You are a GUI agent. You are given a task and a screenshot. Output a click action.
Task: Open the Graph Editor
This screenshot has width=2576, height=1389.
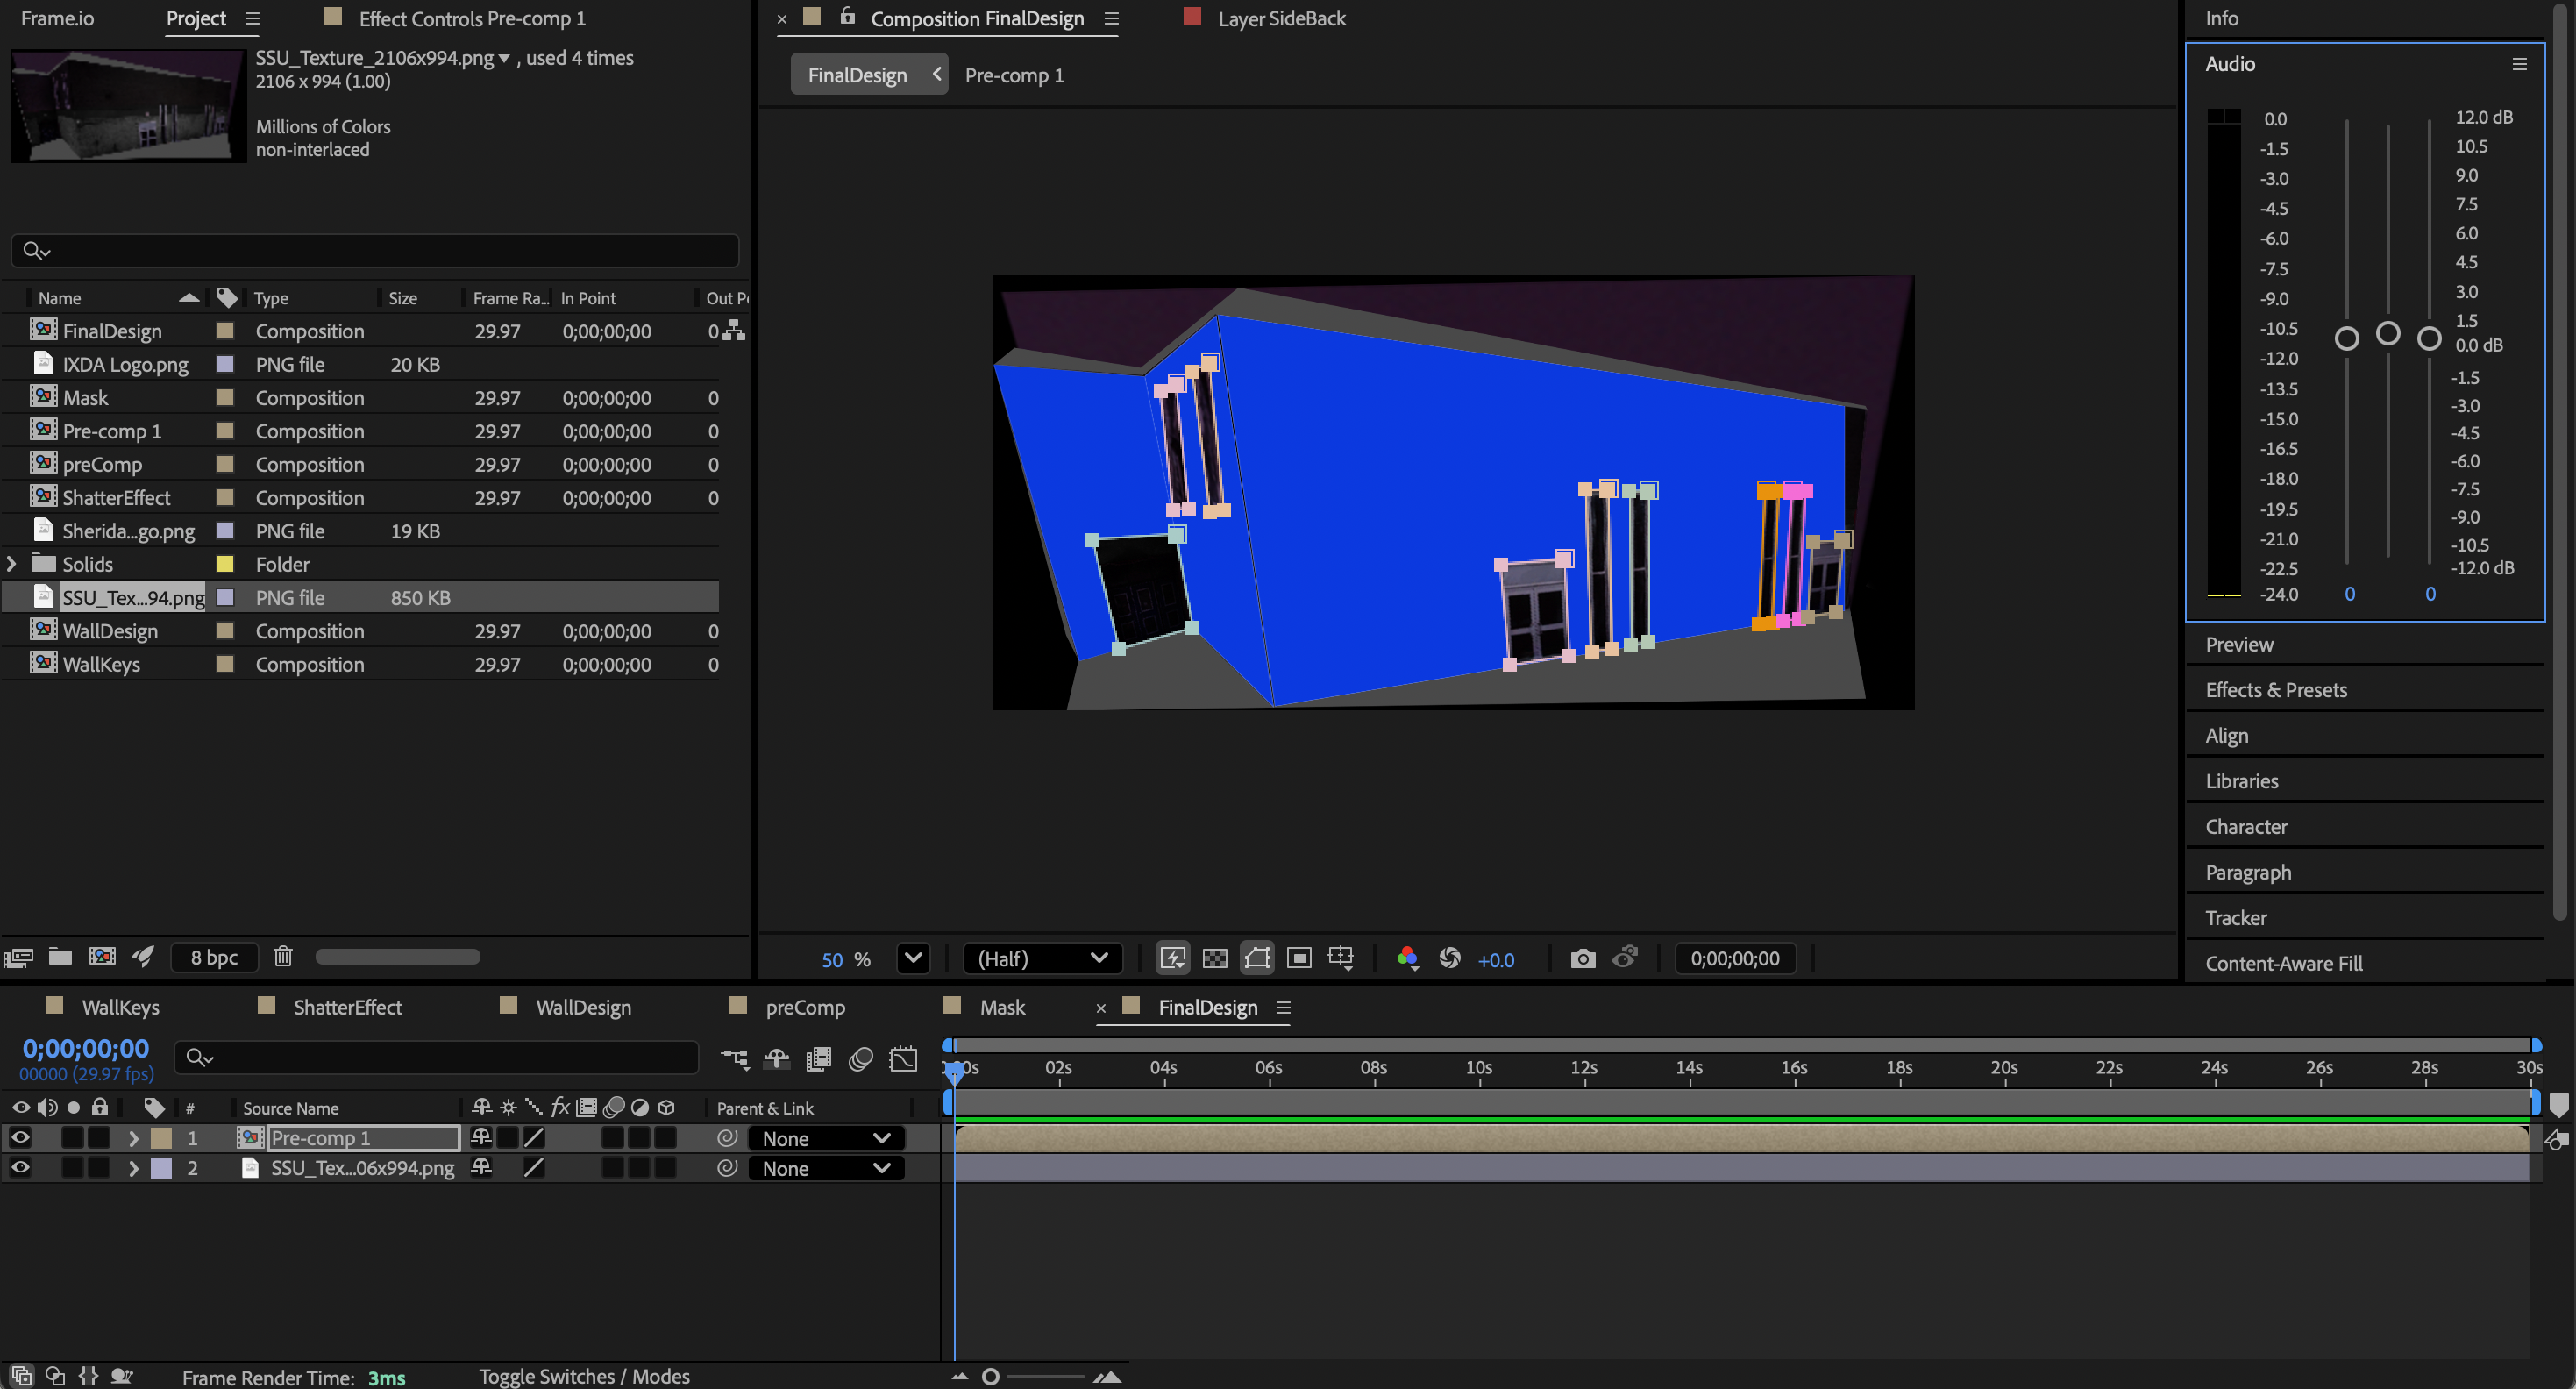click(x=904, y=1058)
